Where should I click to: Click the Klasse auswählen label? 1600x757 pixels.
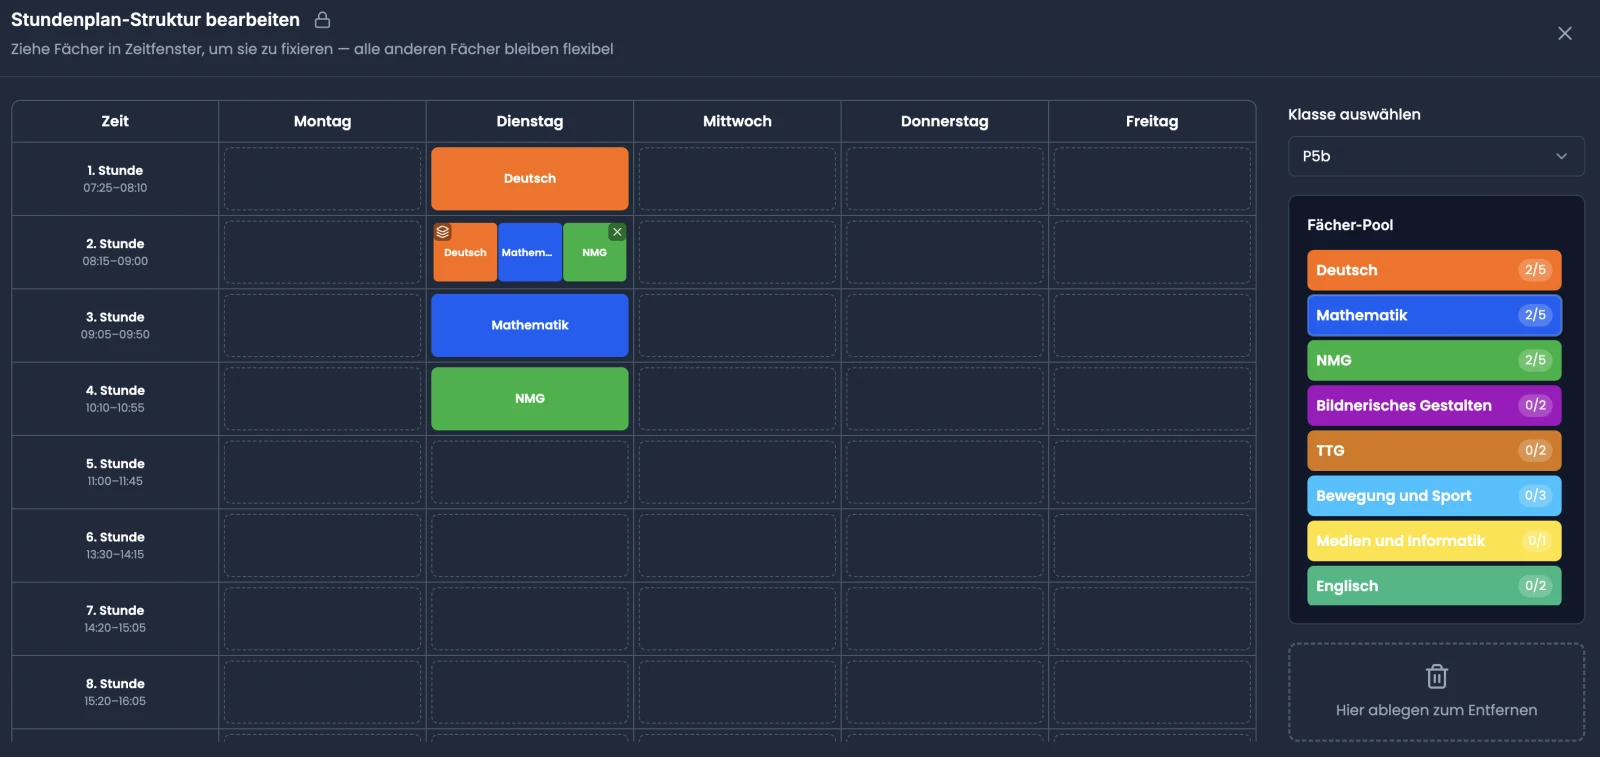click(x=1354, y=115)
